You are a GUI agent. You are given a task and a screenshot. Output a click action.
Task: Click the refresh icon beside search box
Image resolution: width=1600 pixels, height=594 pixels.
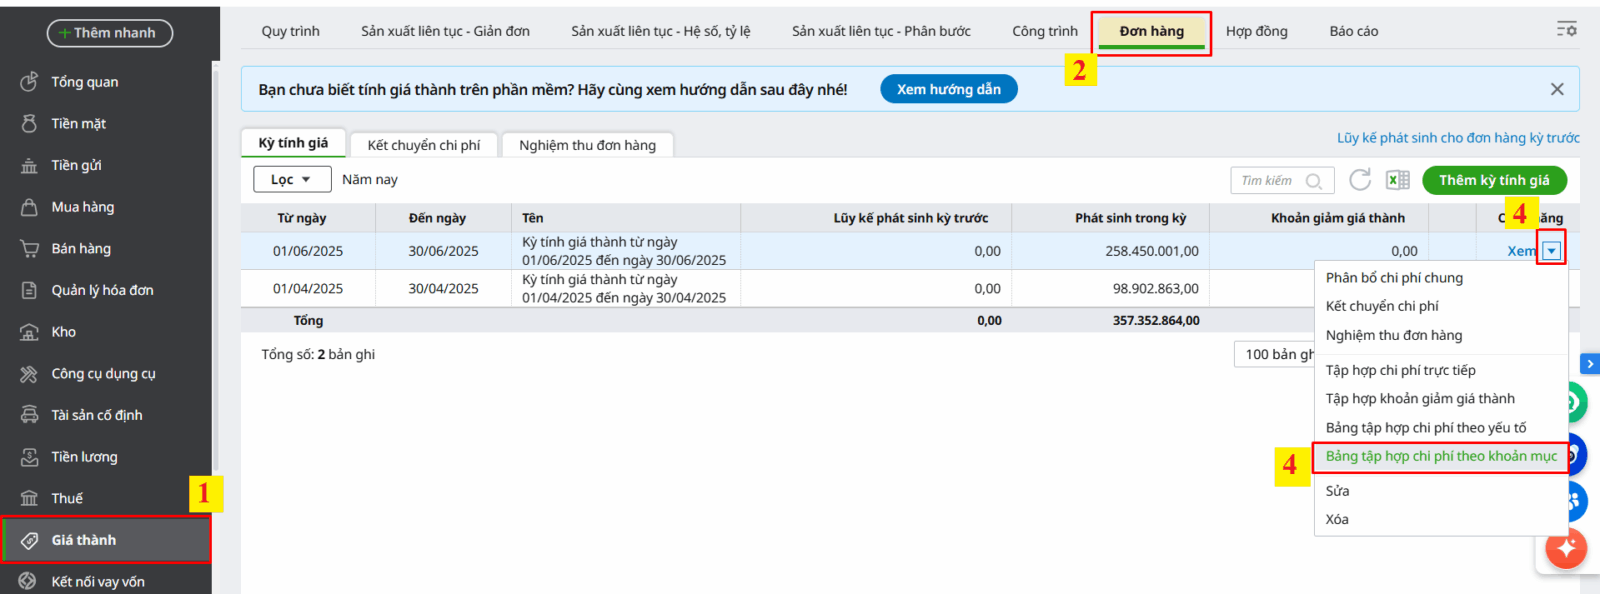pyautogui.click(x=1360, y=180)
